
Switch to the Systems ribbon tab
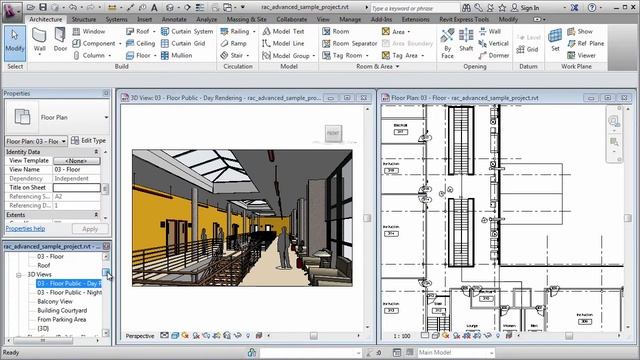point(116,19)
